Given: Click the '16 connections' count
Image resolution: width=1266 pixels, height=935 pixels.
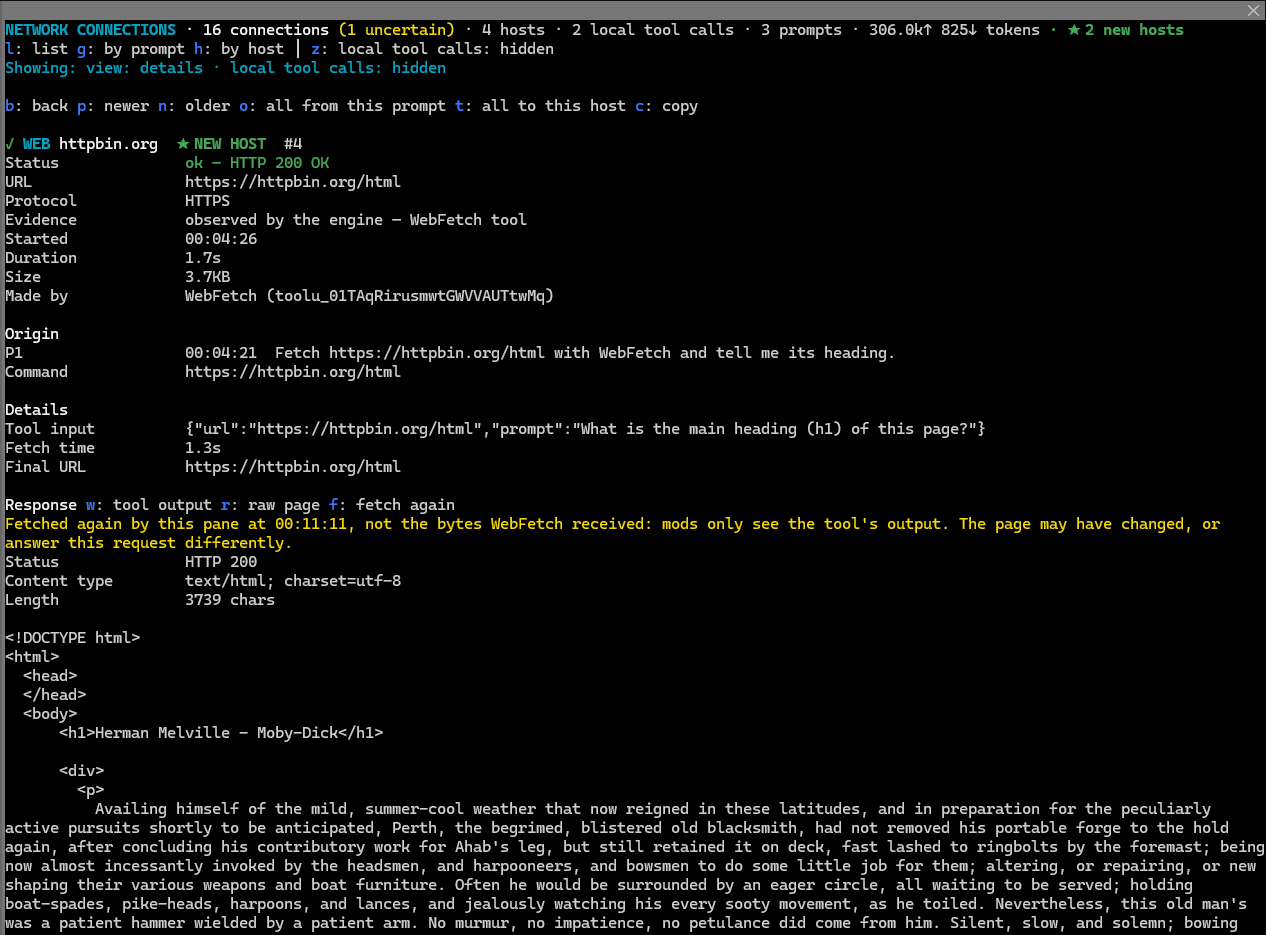Looking at the screenshot, I should click(265, 29).
